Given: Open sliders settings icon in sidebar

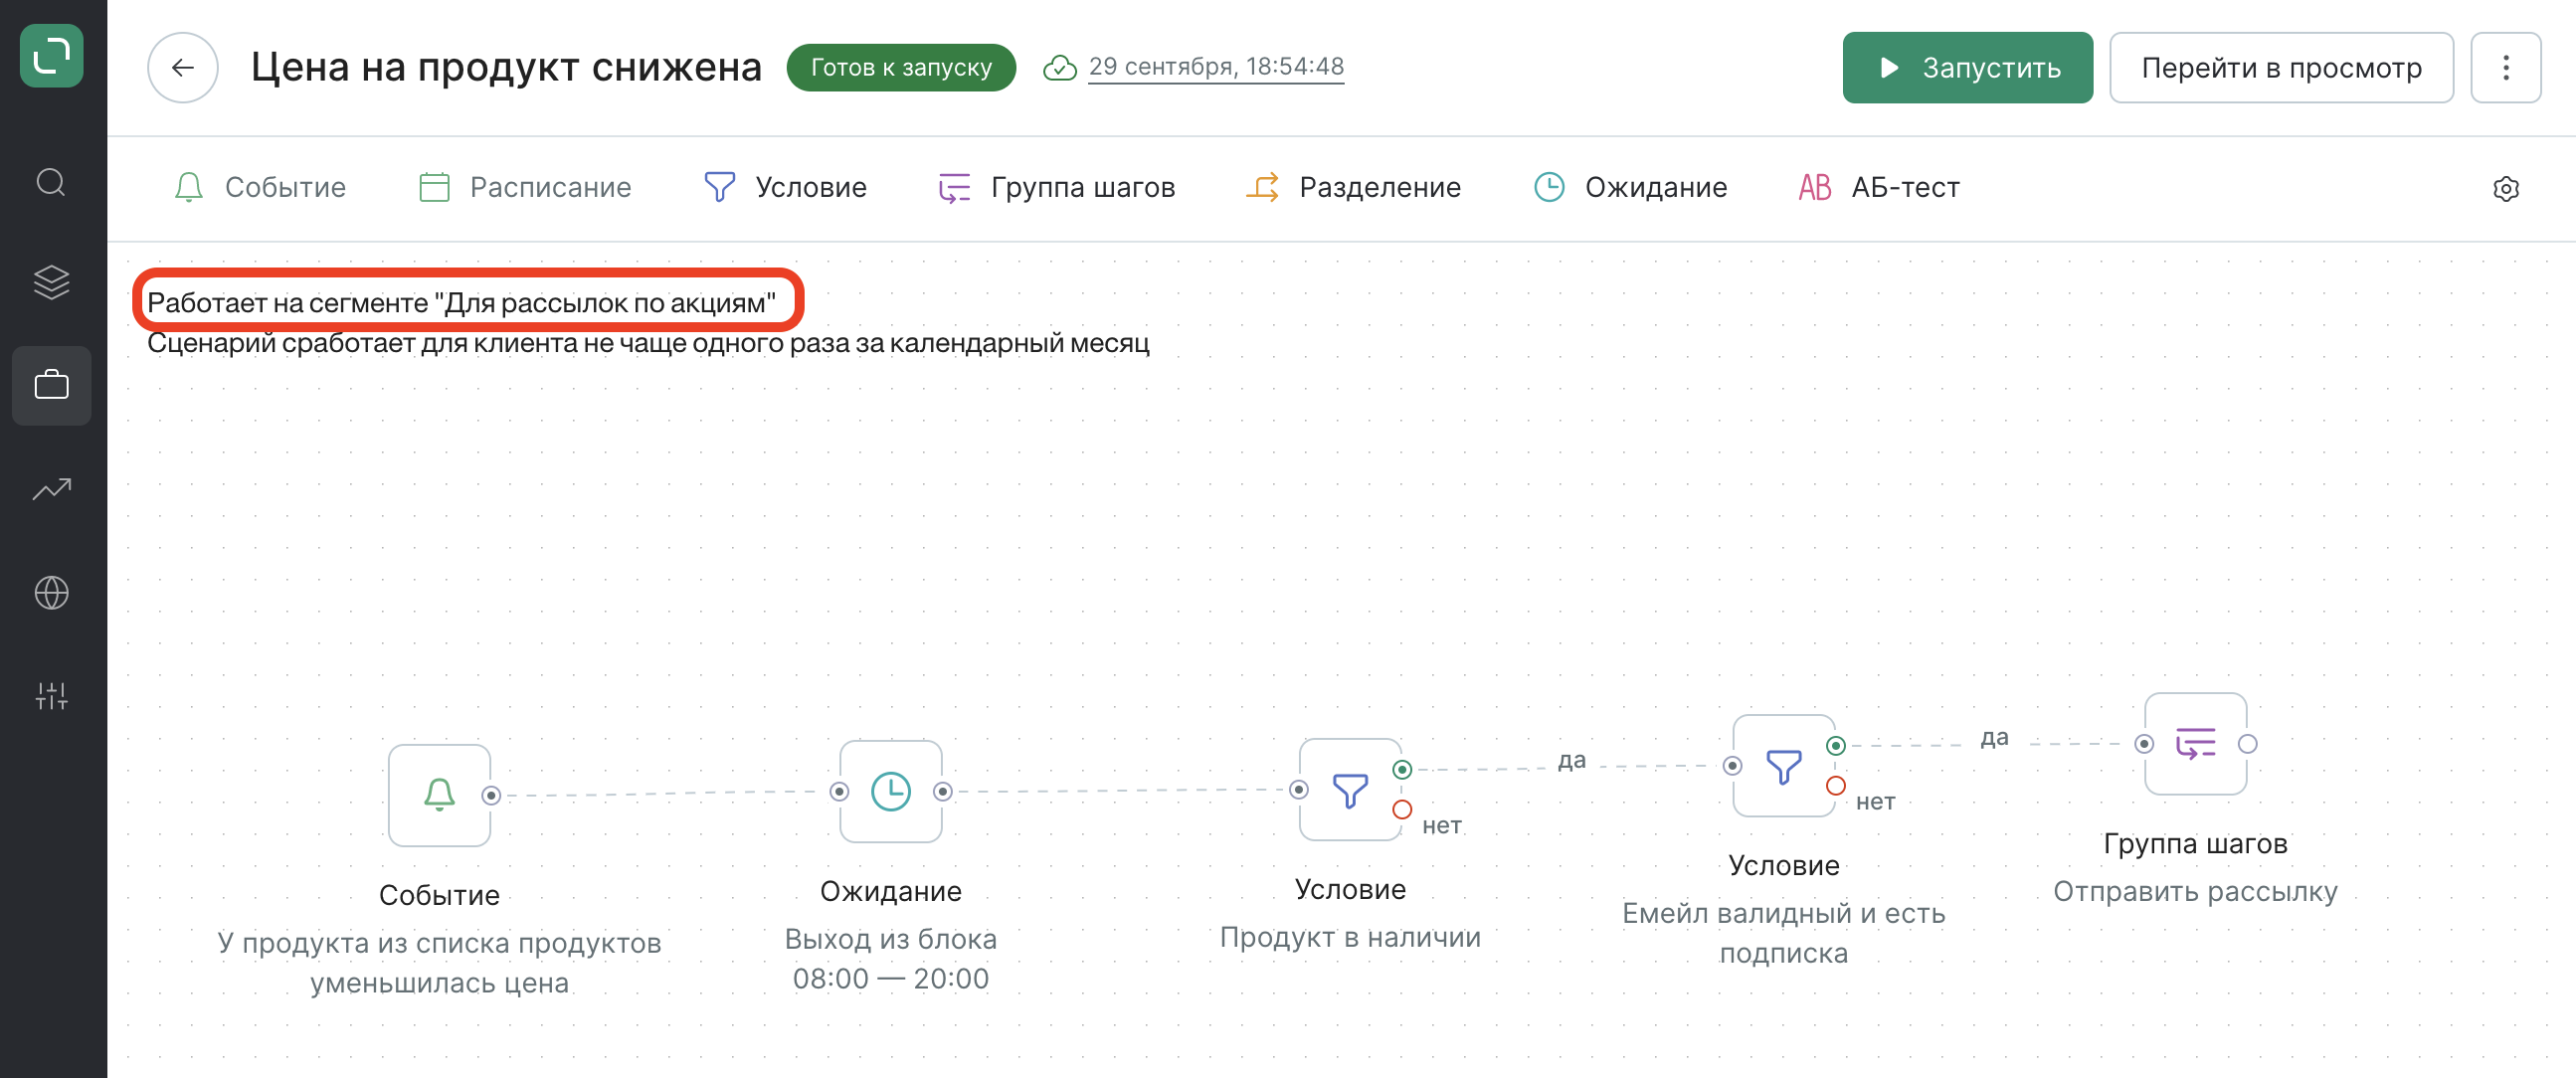Looking at the screenshot, I should pos(51,696).
